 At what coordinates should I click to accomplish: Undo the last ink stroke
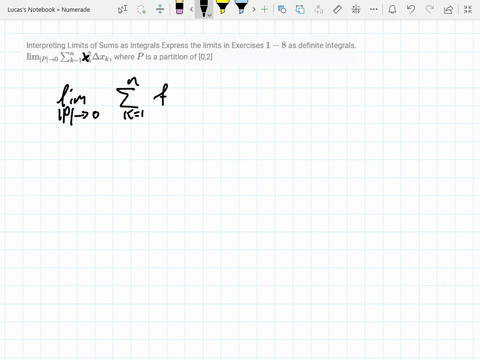tap(411, 9)
